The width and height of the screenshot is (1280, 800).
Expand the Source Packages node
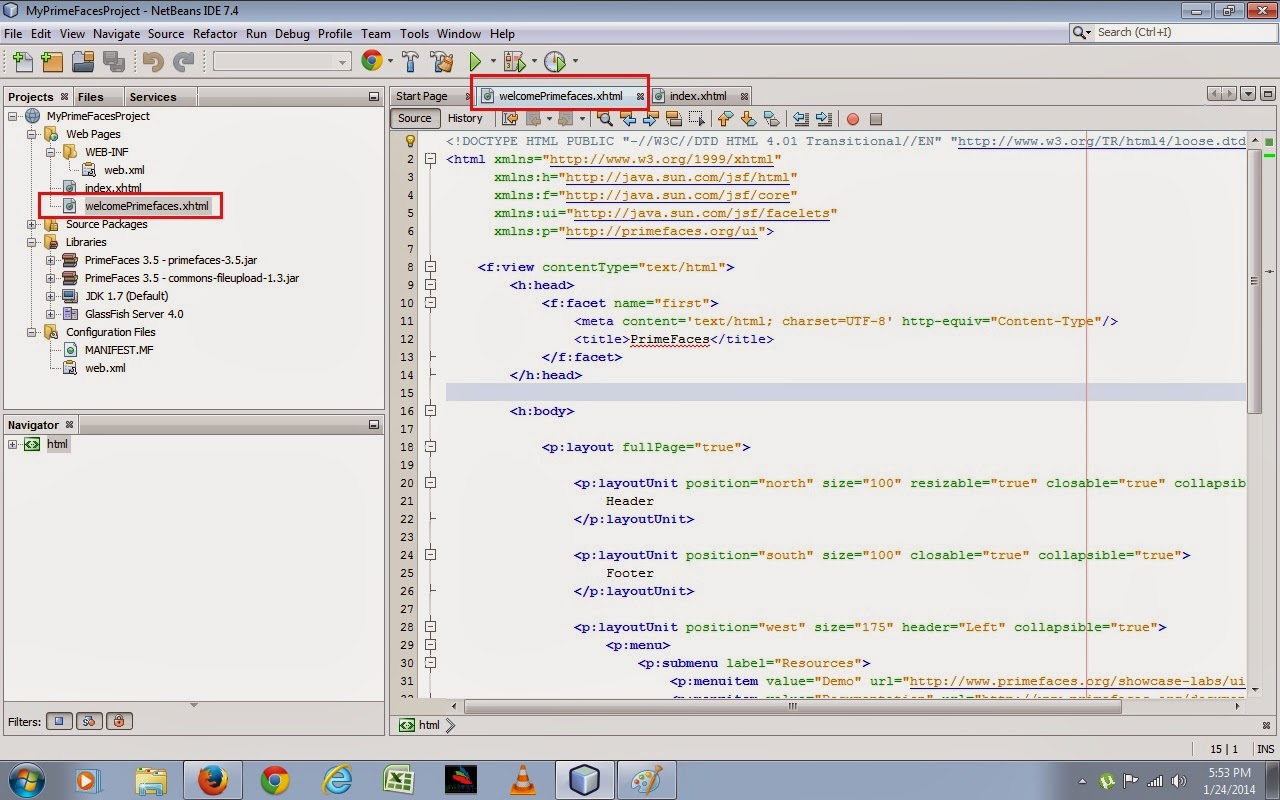coord(31,224)
